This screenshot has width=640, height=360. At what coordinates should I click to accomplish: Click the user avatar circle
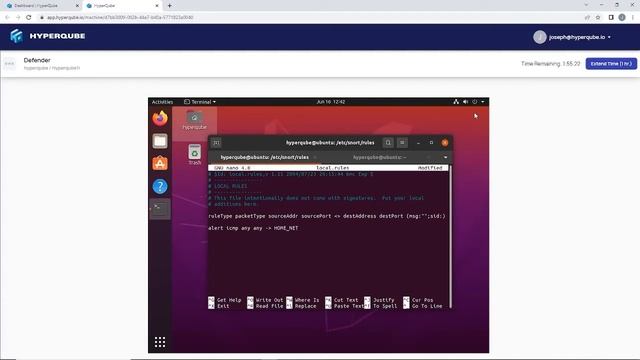[x=540, y=37]
